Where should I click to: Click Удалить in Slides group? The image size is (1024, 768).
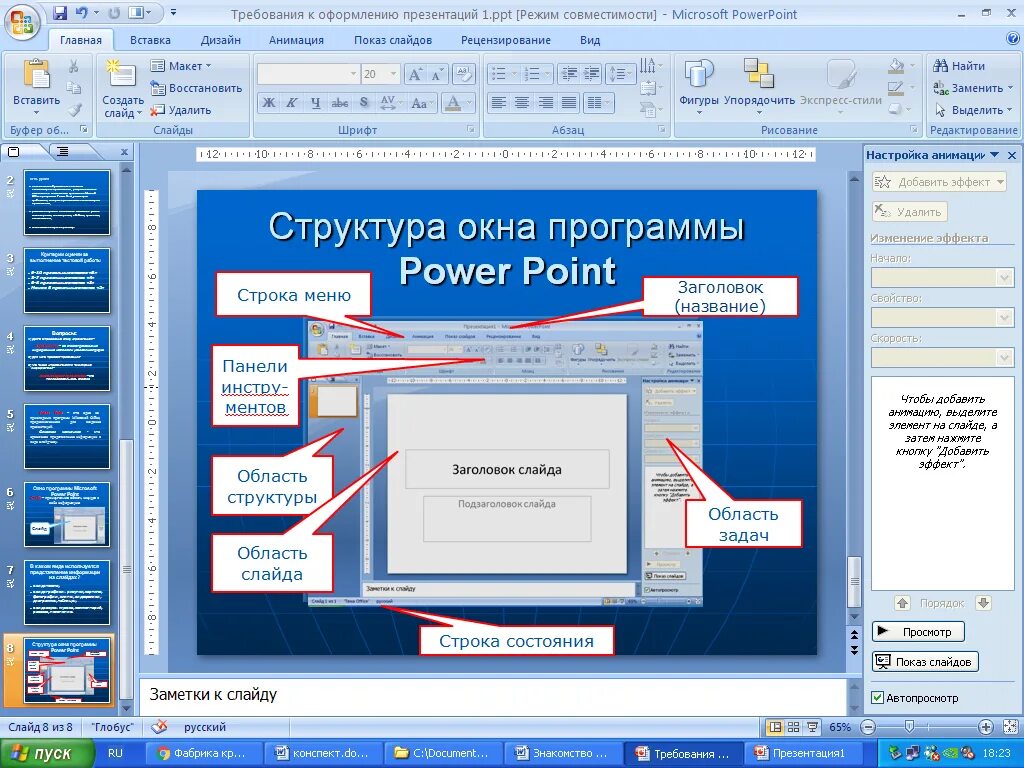coord(181,110)
